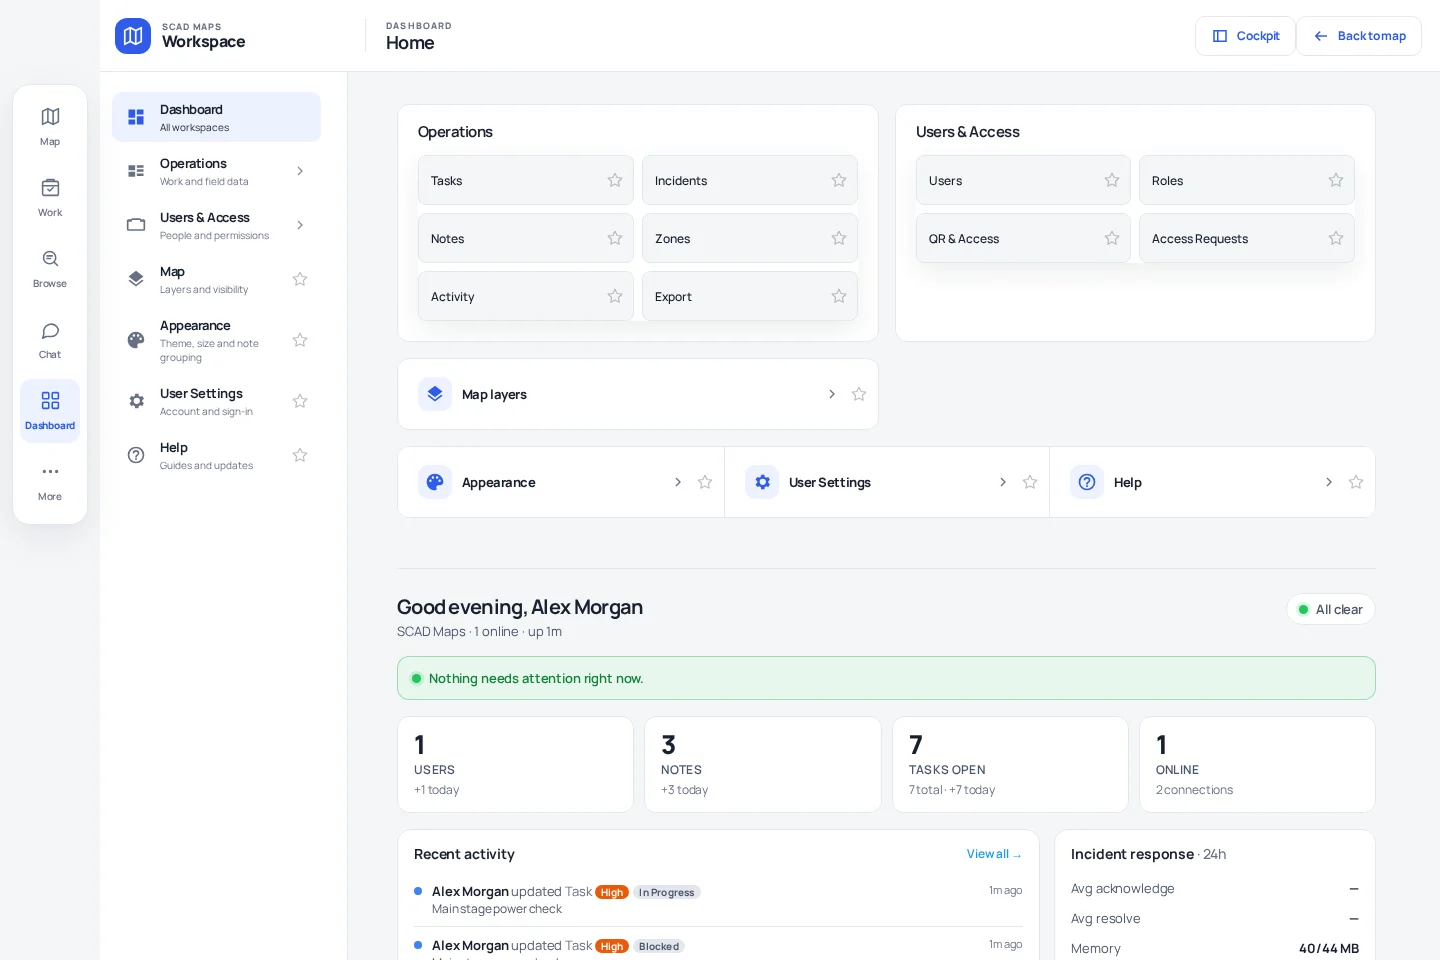Open Browse in the left rail
This screenshot has width=1440, height=960.
(x=50, y=269)
